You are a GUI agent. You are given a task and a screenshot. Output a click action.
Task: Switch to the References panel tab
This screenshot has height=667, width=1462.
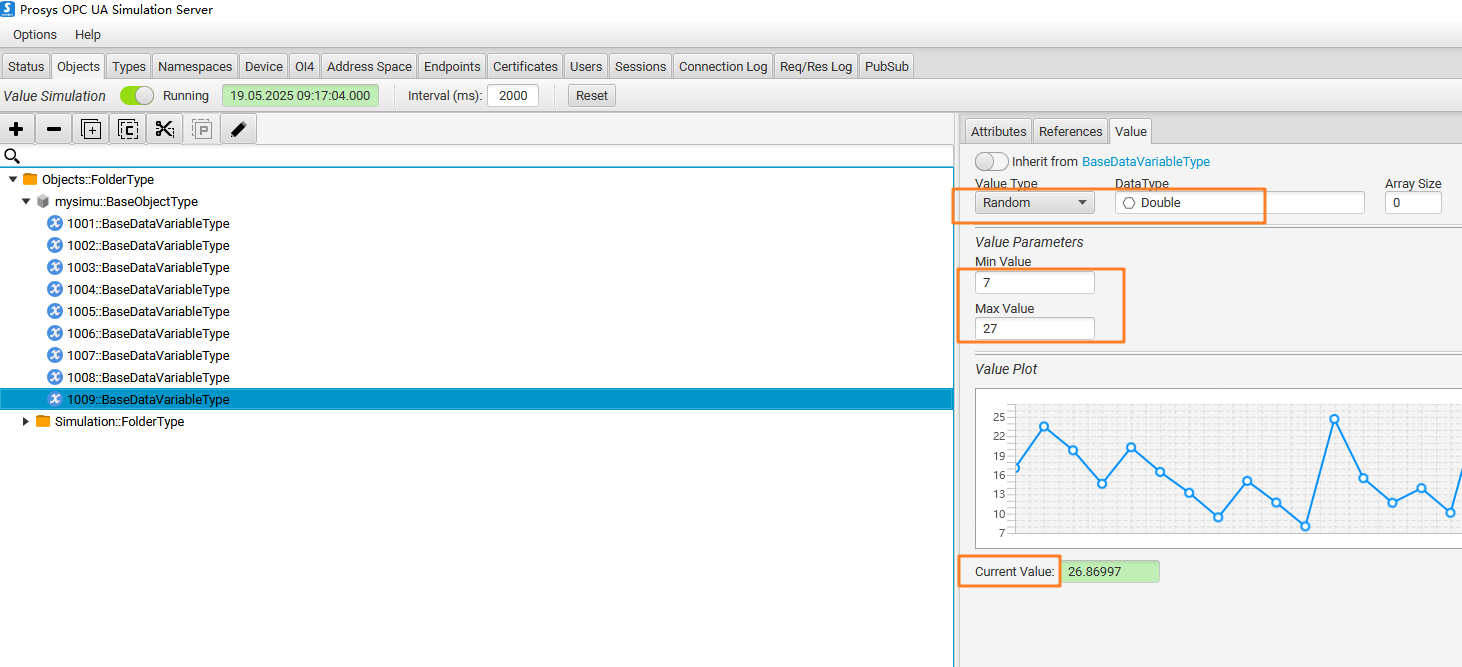(x=1070, y=131)
